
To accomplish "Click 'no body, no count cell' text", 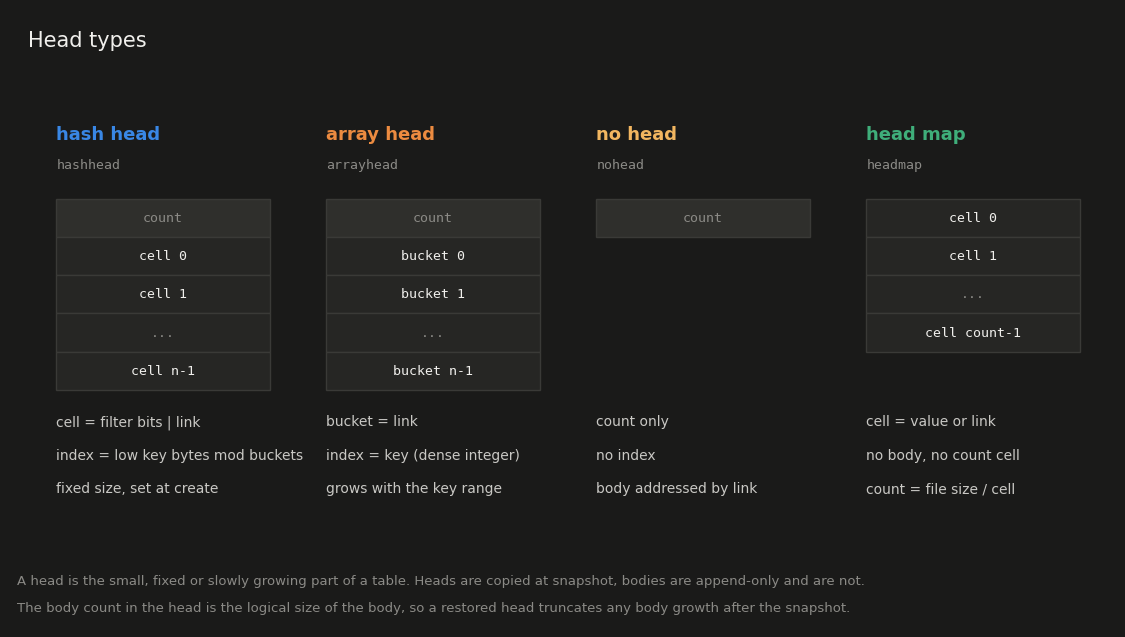I will 943,456.
